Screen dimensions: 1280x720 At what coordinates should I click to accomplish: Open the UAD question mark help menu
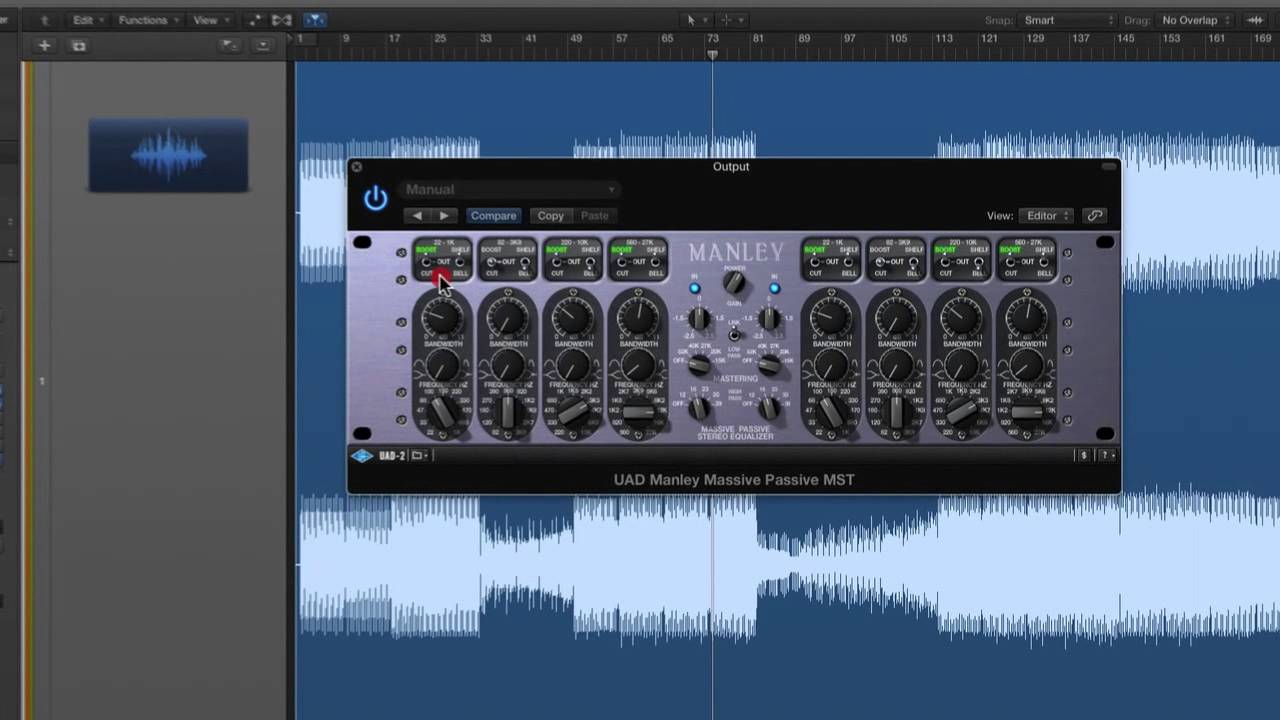[1107, 456]
